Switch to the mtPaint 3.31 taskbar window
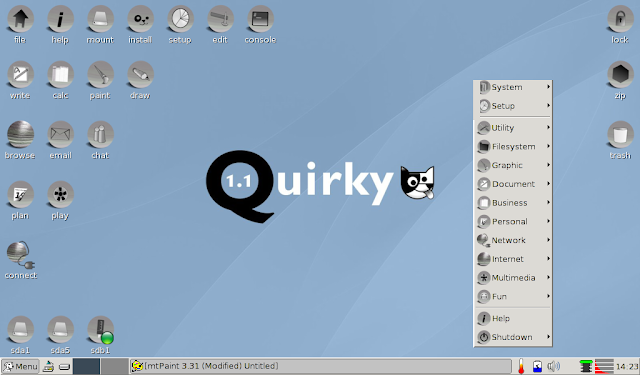Screen dimensions: 640x375 click(320, 366)
